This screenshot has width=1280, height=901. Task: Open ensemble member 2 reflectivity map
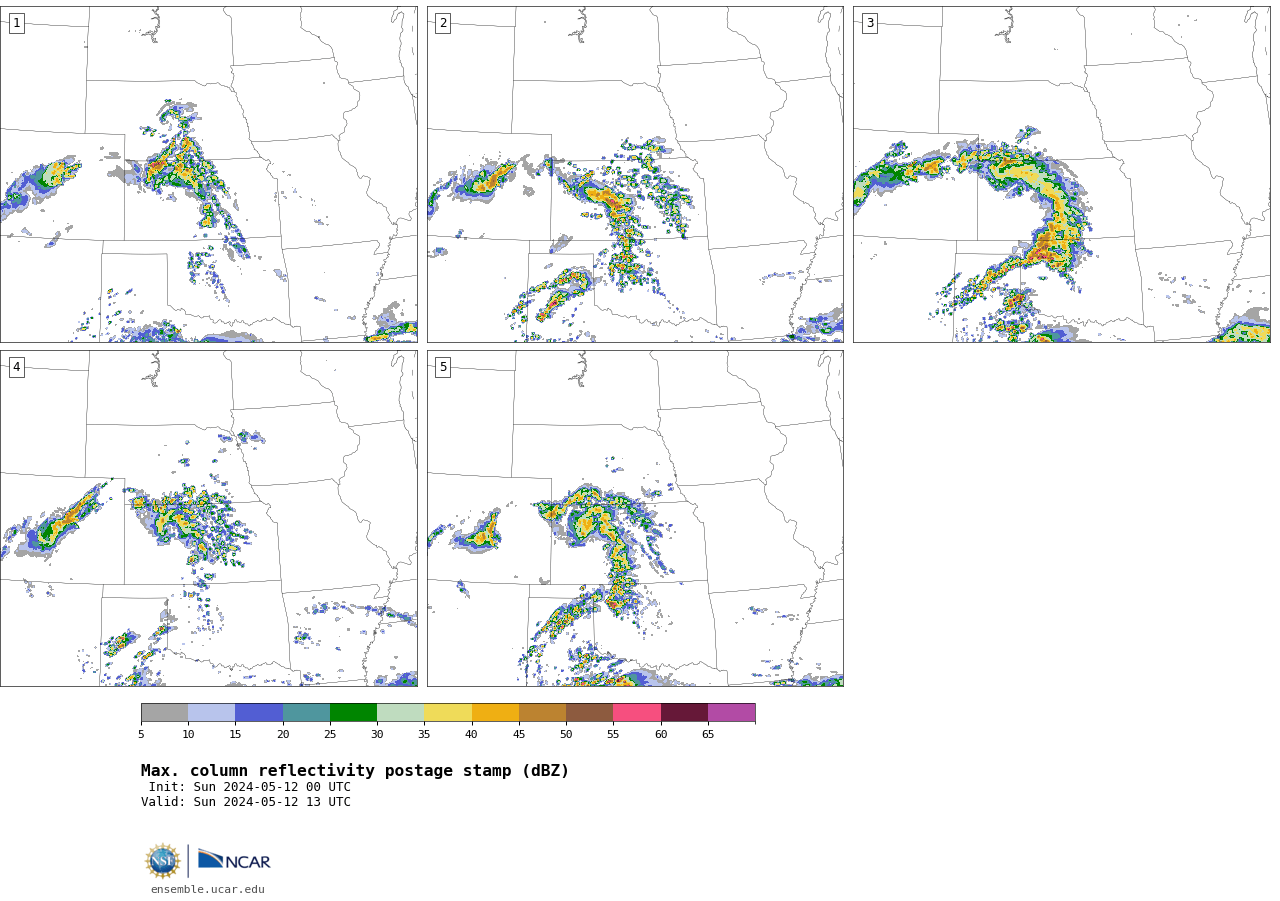coord(635,174)
